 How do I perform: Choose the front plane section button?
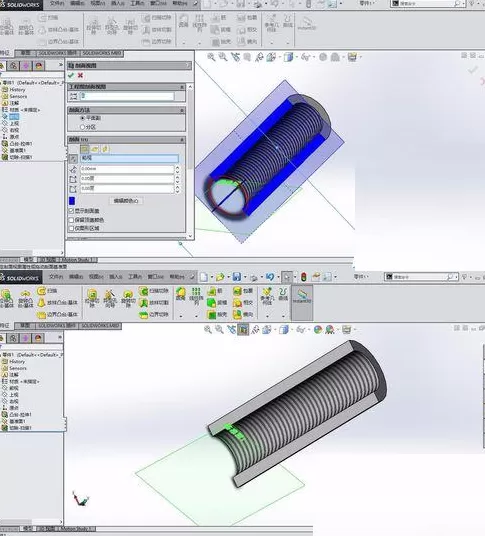coord(84,149)
